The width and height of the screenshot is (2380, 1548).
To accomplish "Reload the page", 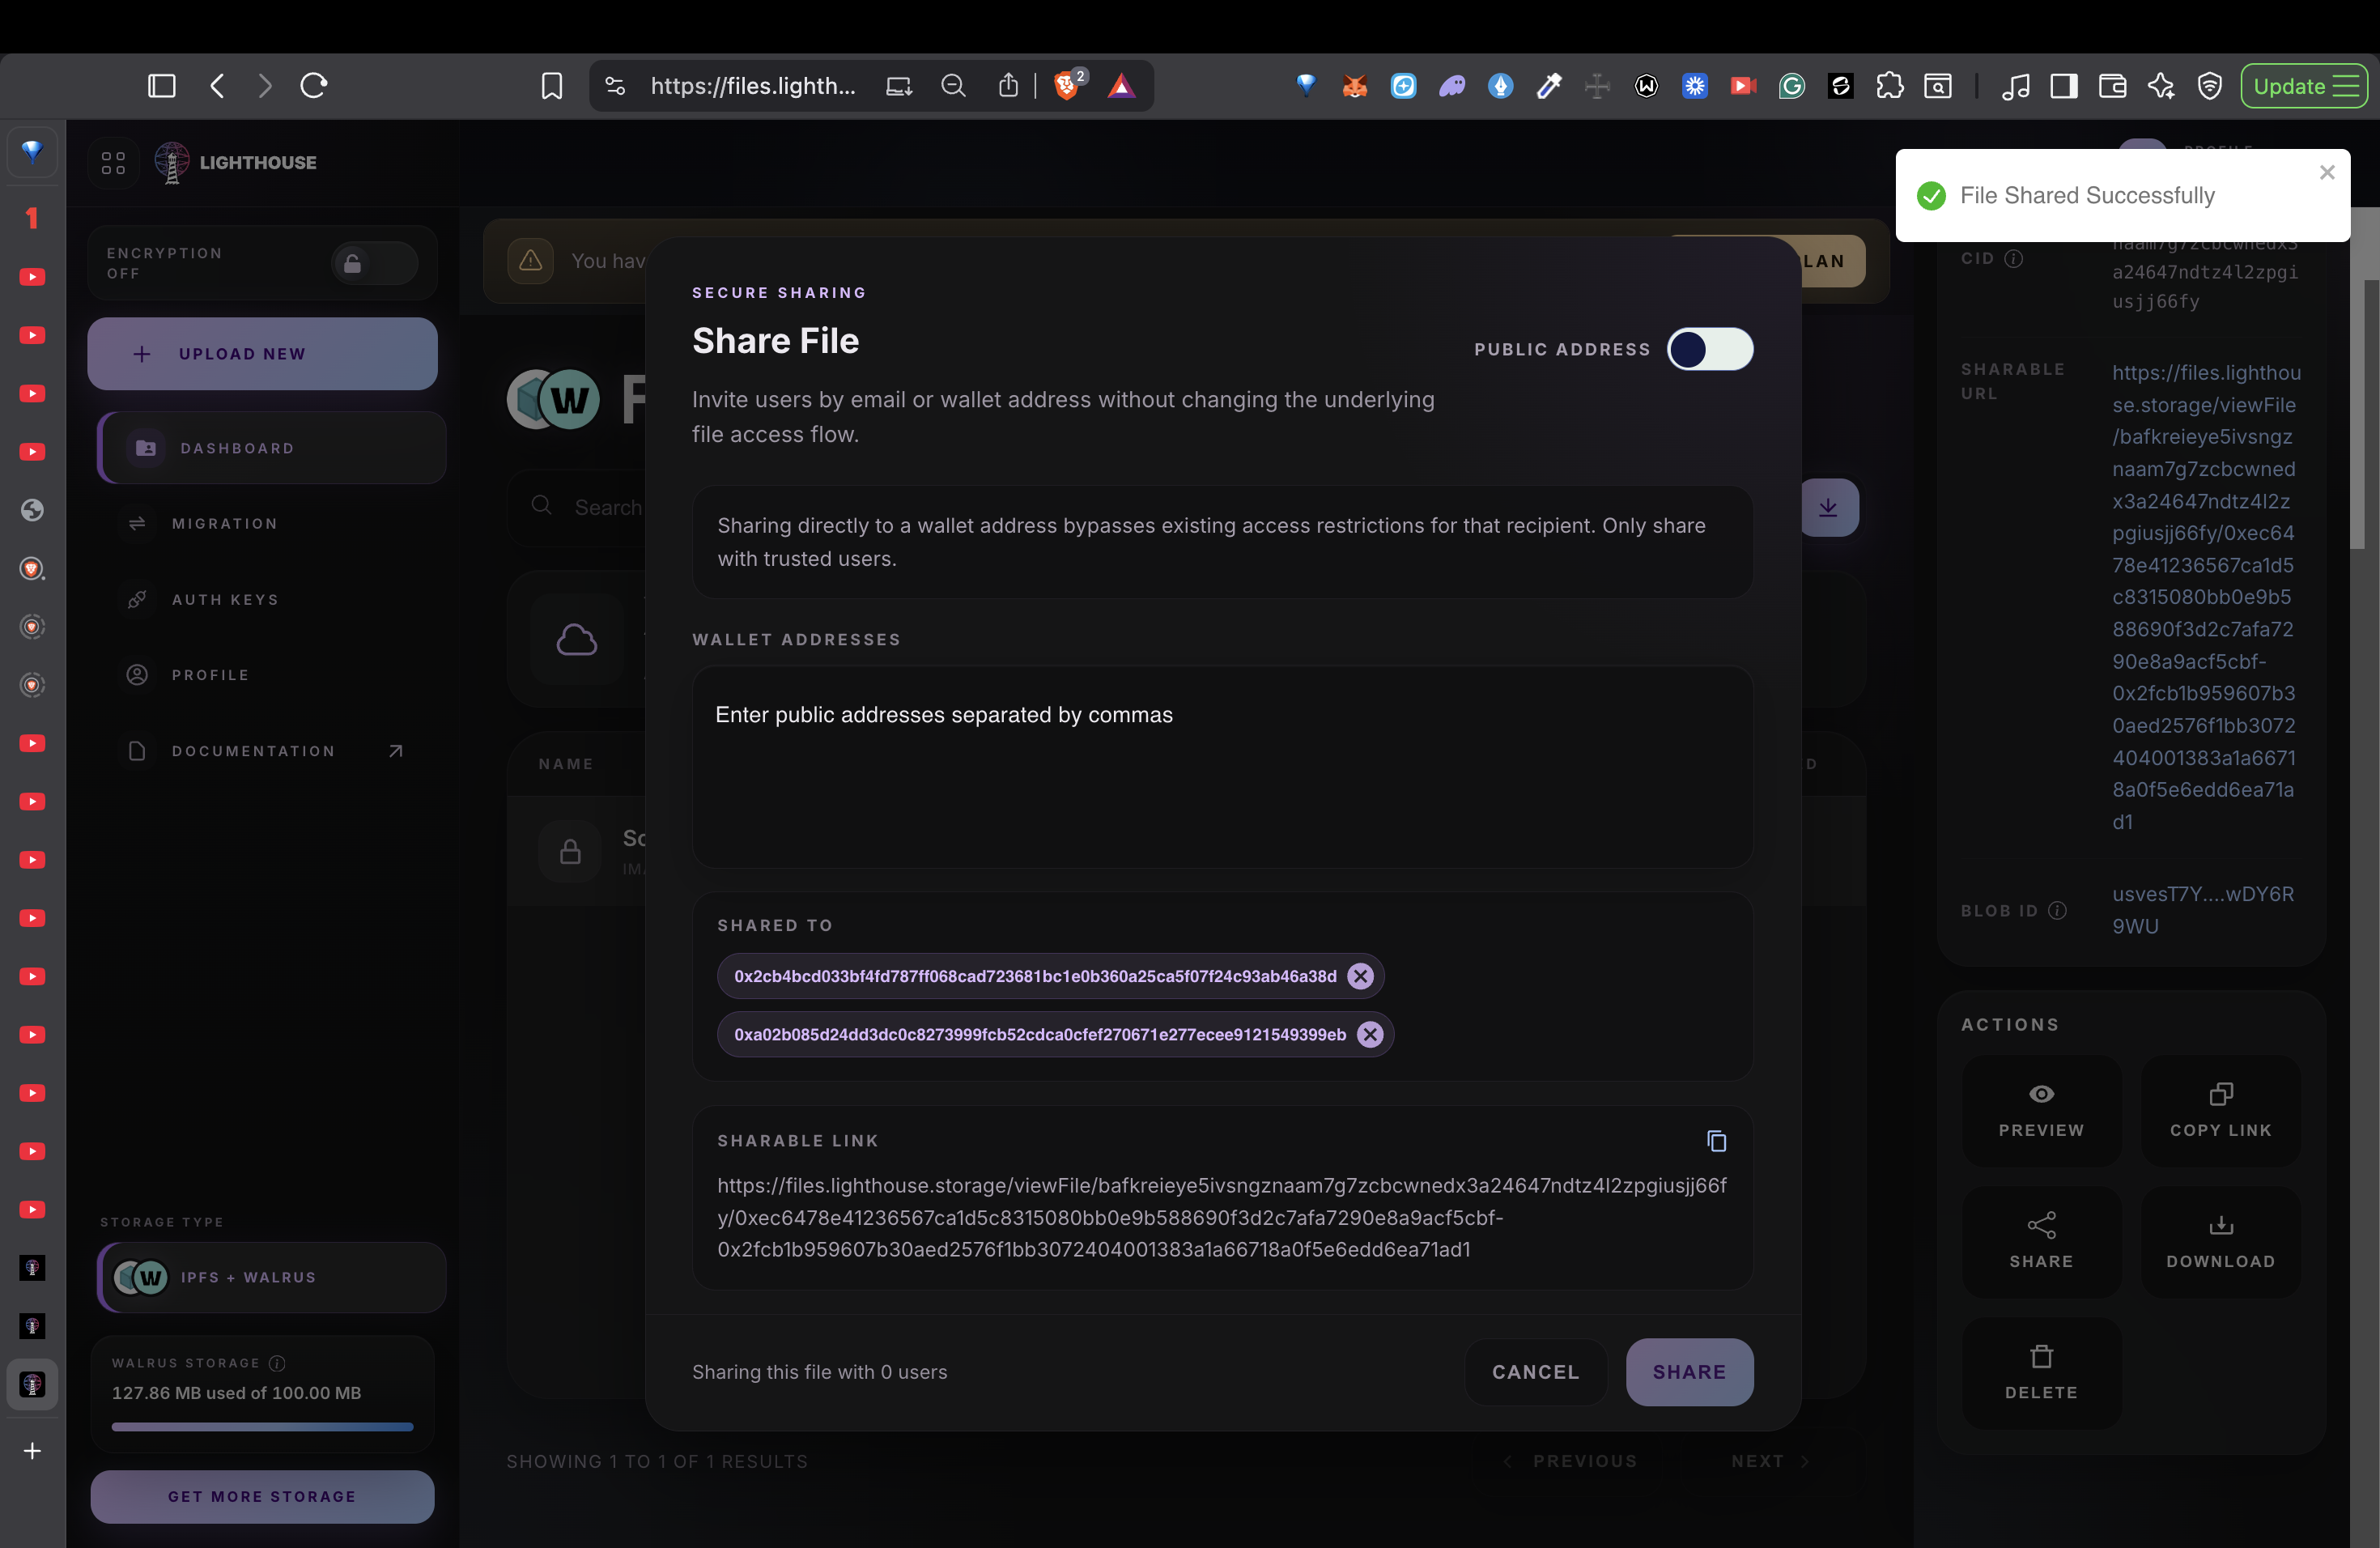I will [x=314, y=86].
